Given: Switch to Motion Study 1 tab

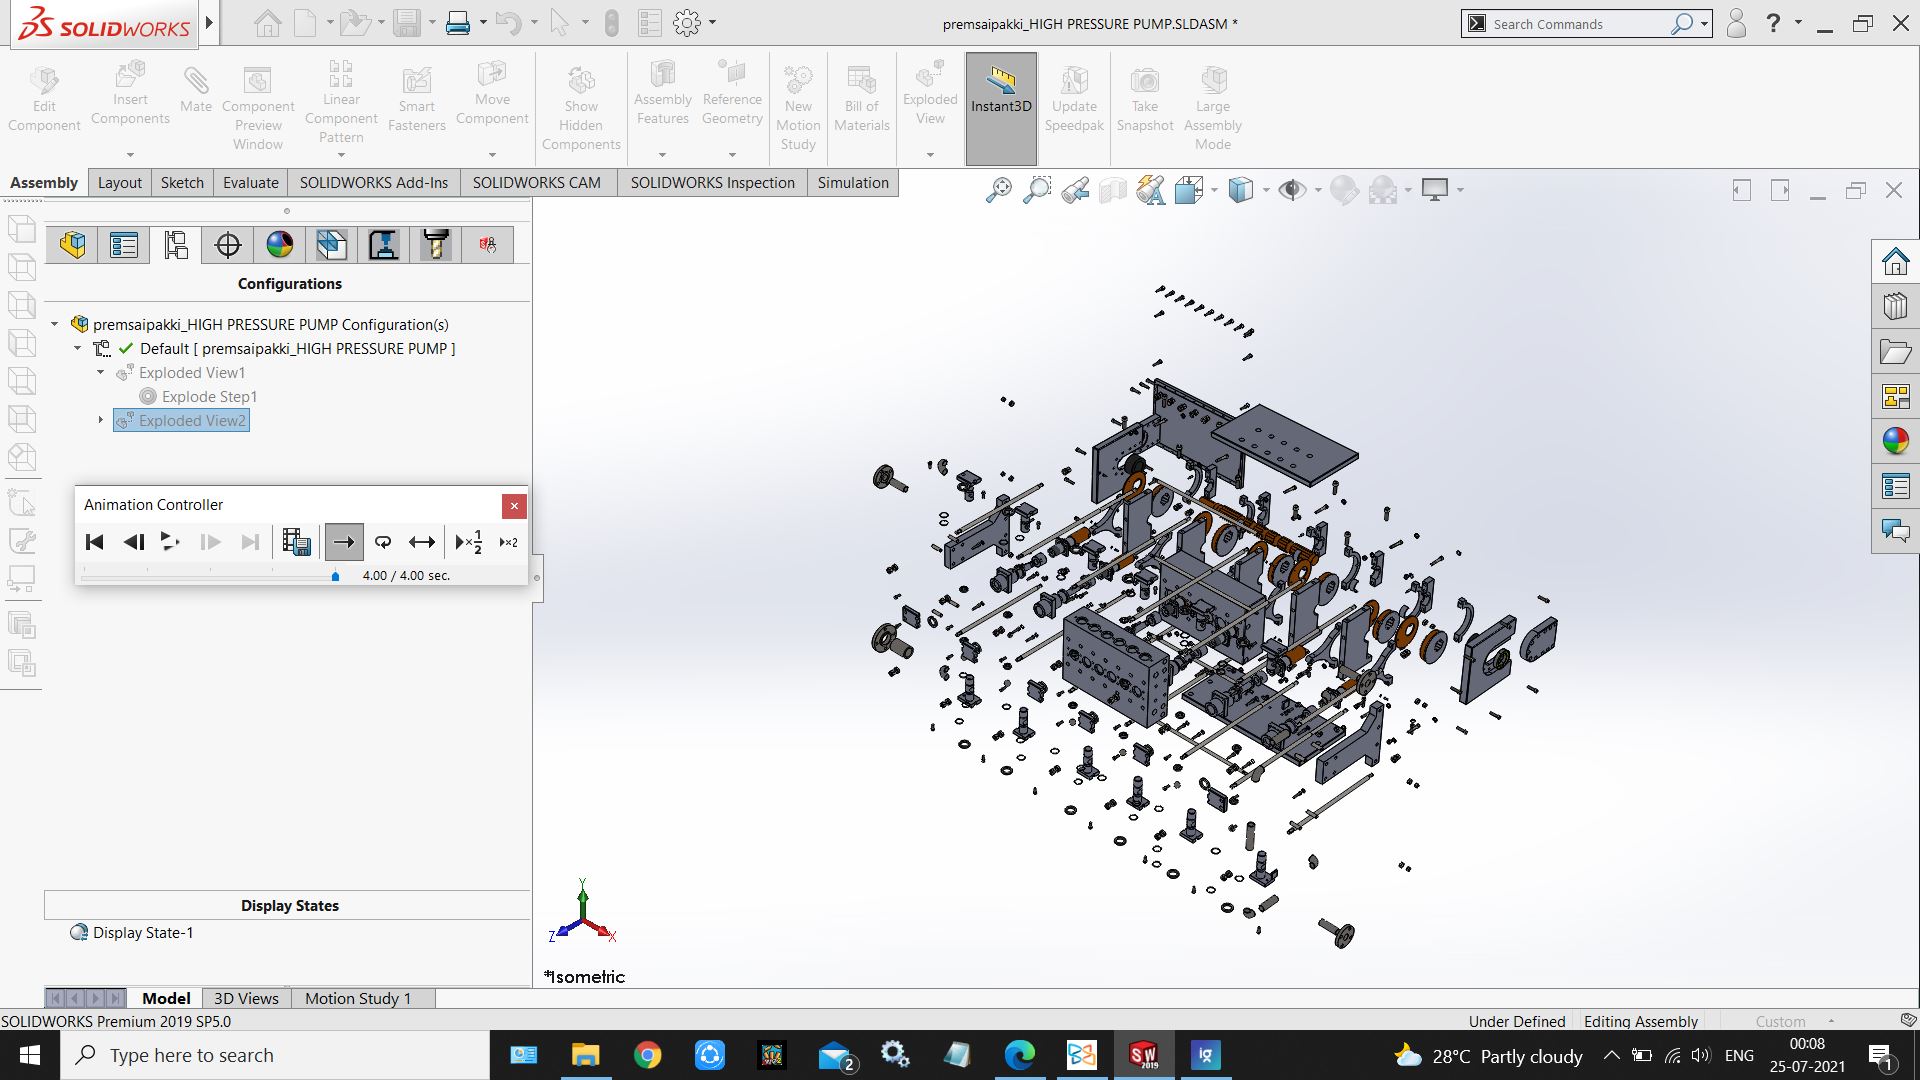Looking at the screenshot, I should point(358,998).
